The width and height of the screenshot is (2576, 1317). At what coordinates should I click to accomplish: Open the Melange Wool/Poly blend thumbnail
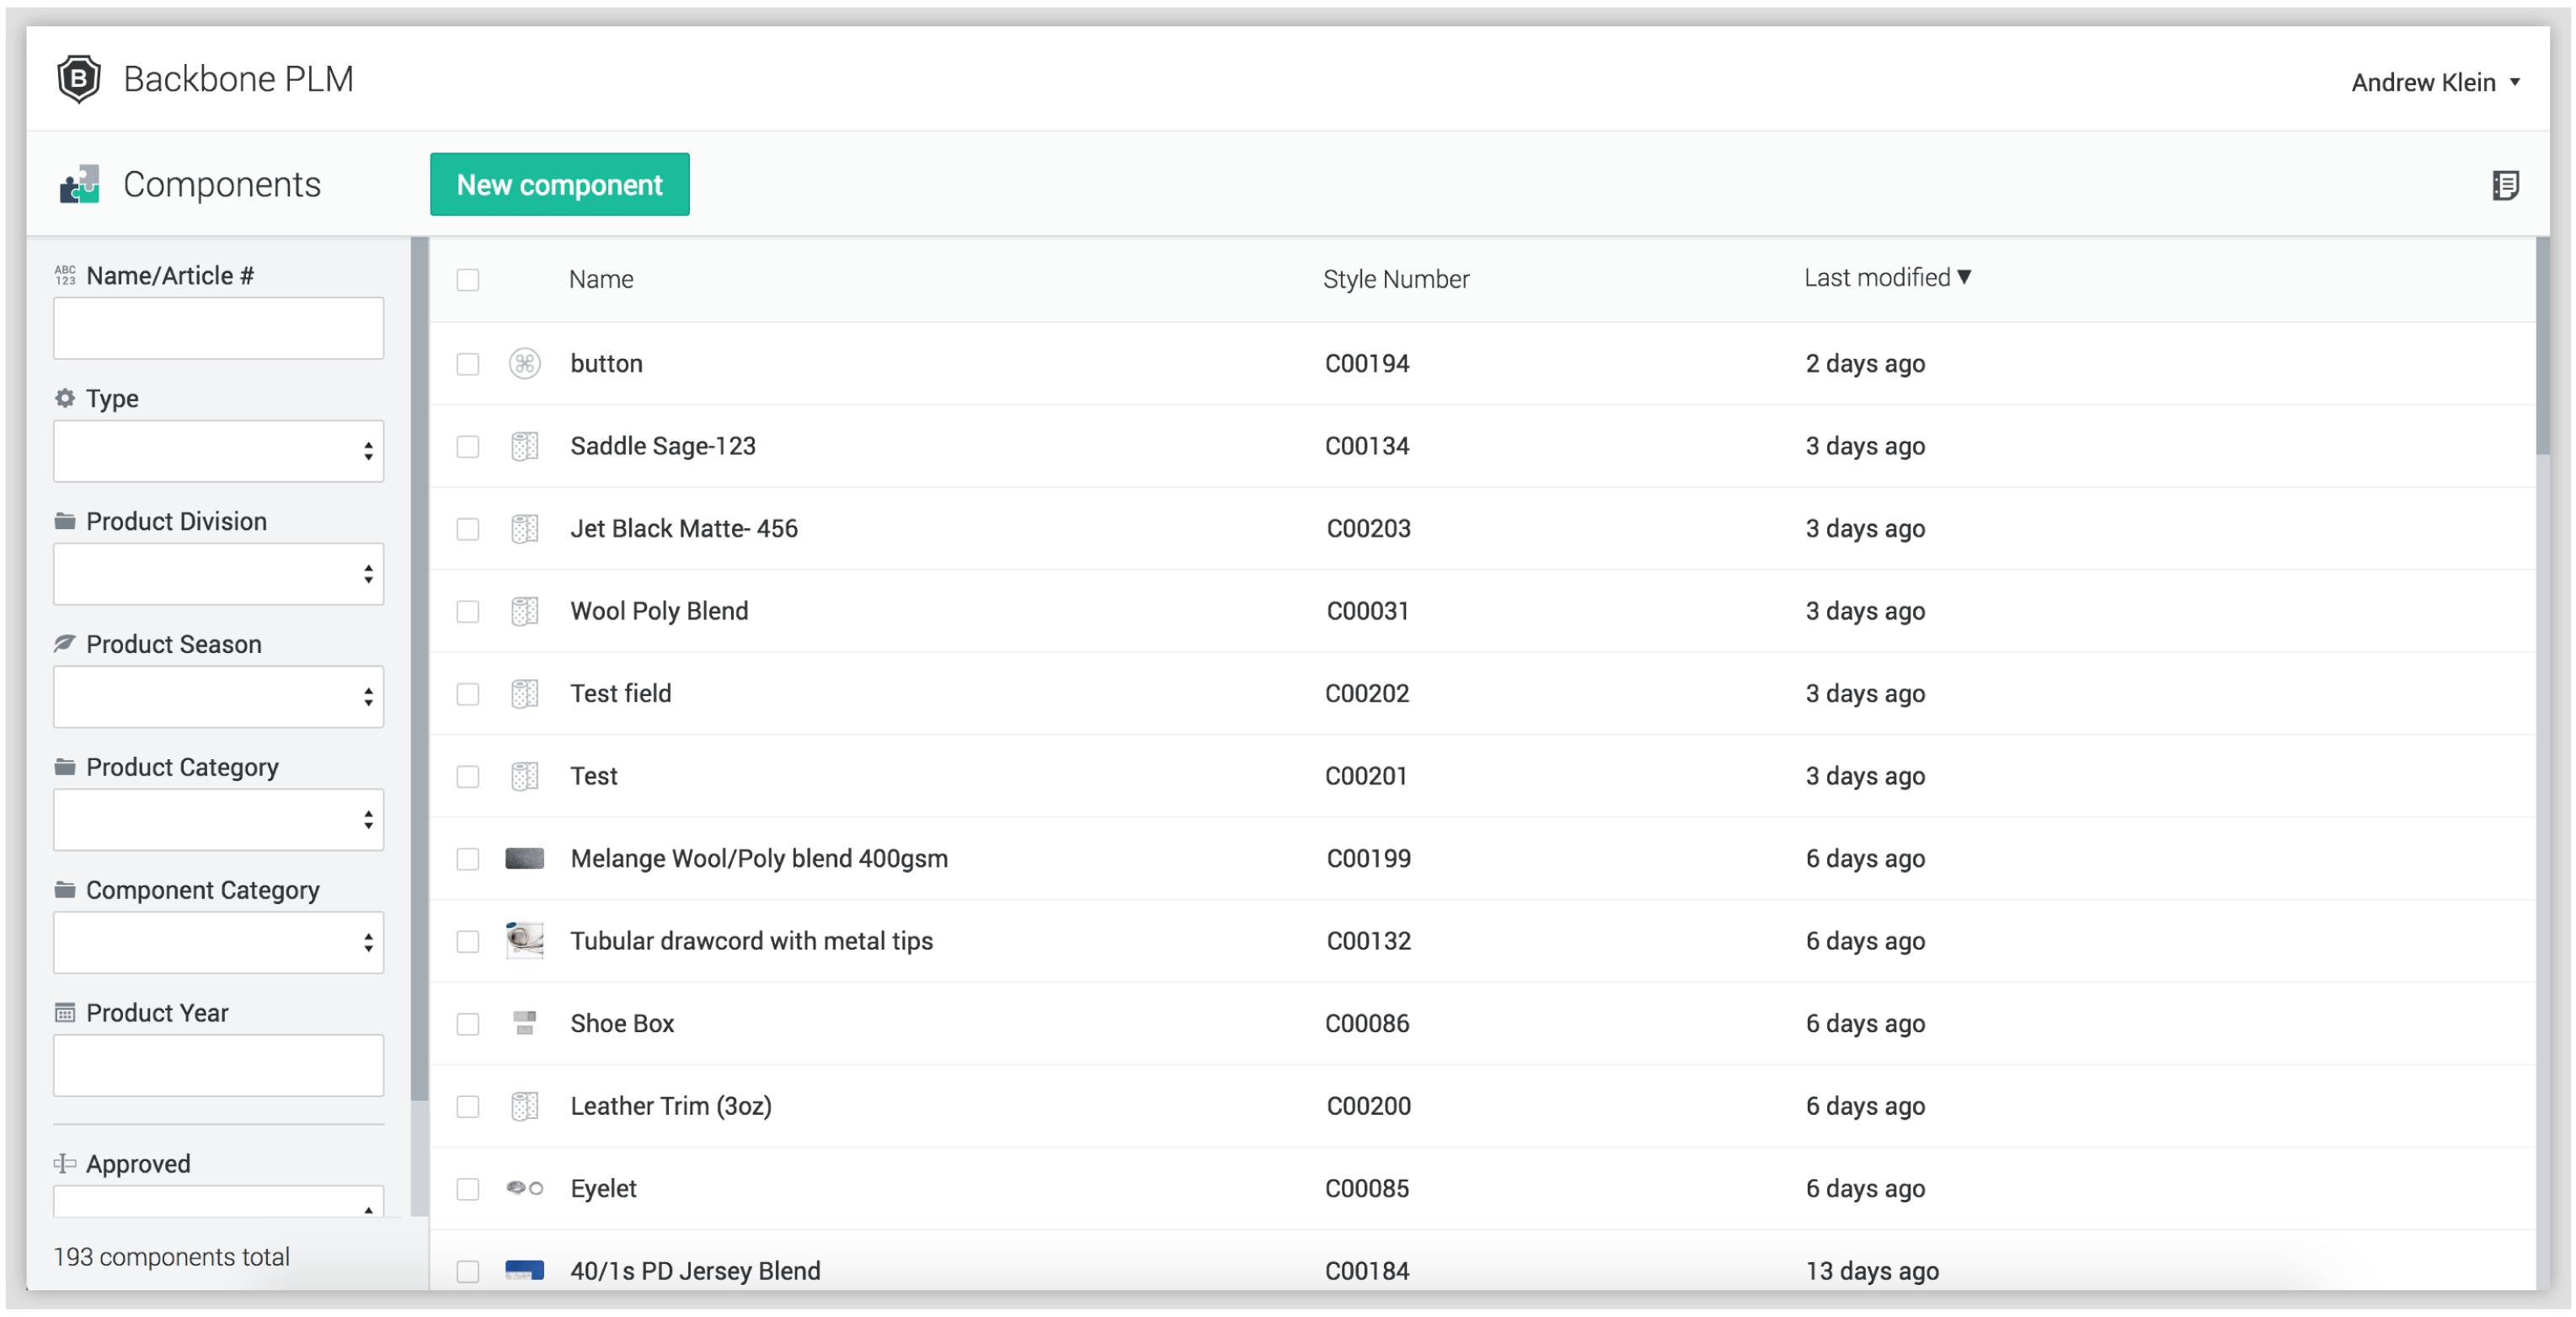[x=524, y=858]
